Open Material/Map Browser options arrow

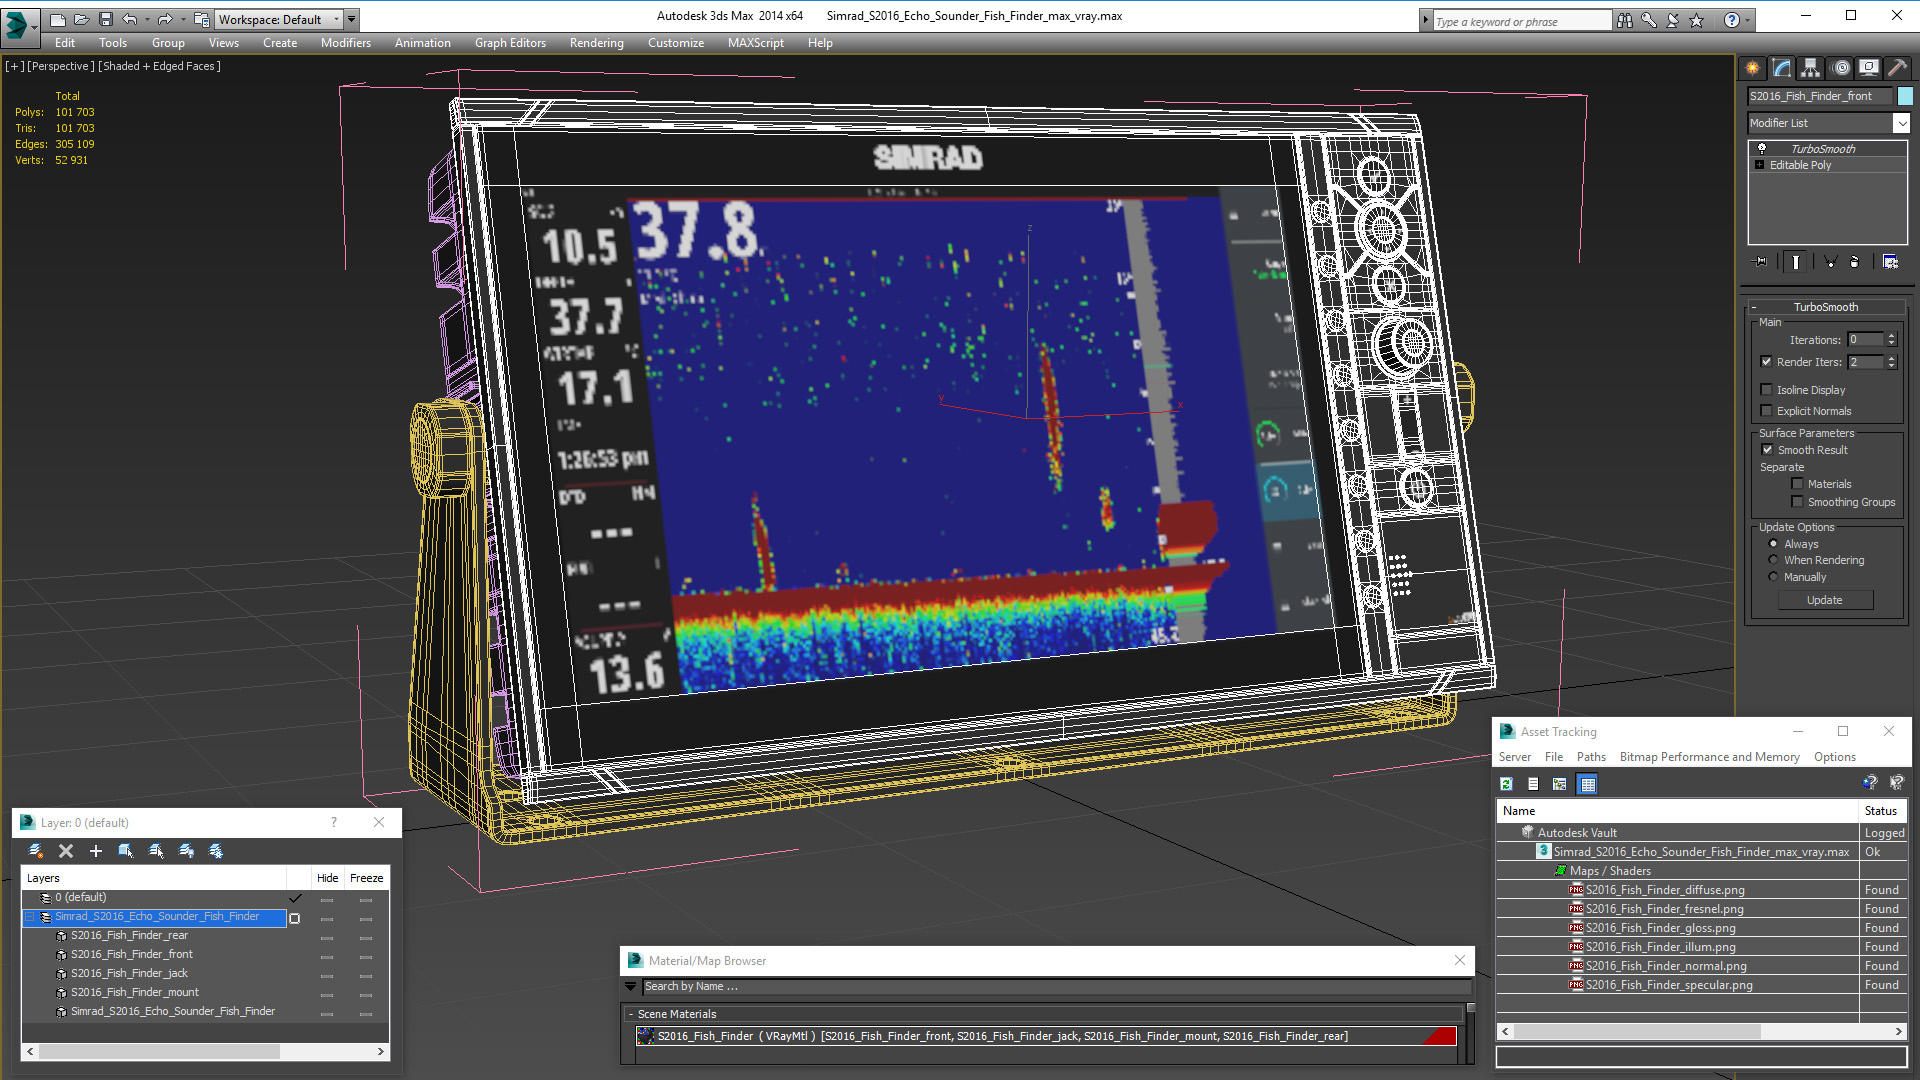coord(631,986)
